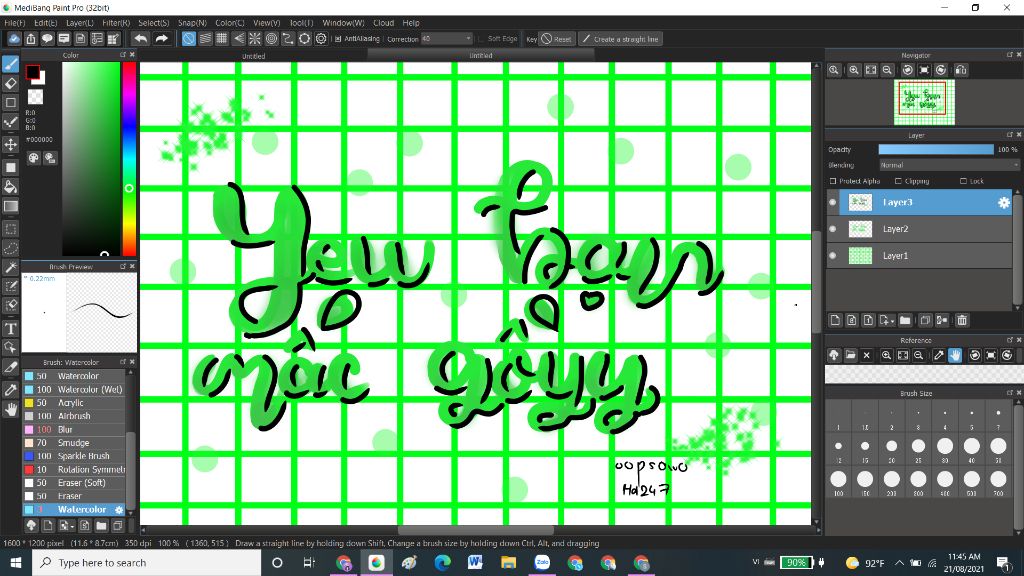
Task: Select the Bucket fill tool
Action: (x=10, y=187)
